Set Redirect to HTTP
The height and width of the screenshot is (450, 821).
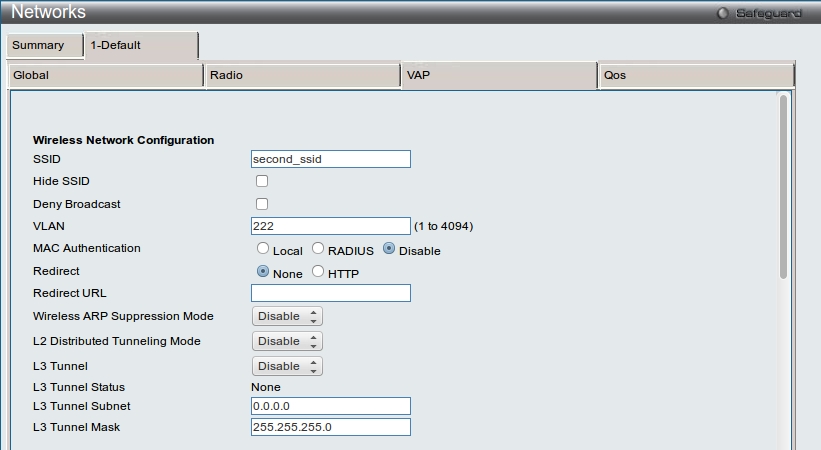pyautogui.click(x=318, y=271)
